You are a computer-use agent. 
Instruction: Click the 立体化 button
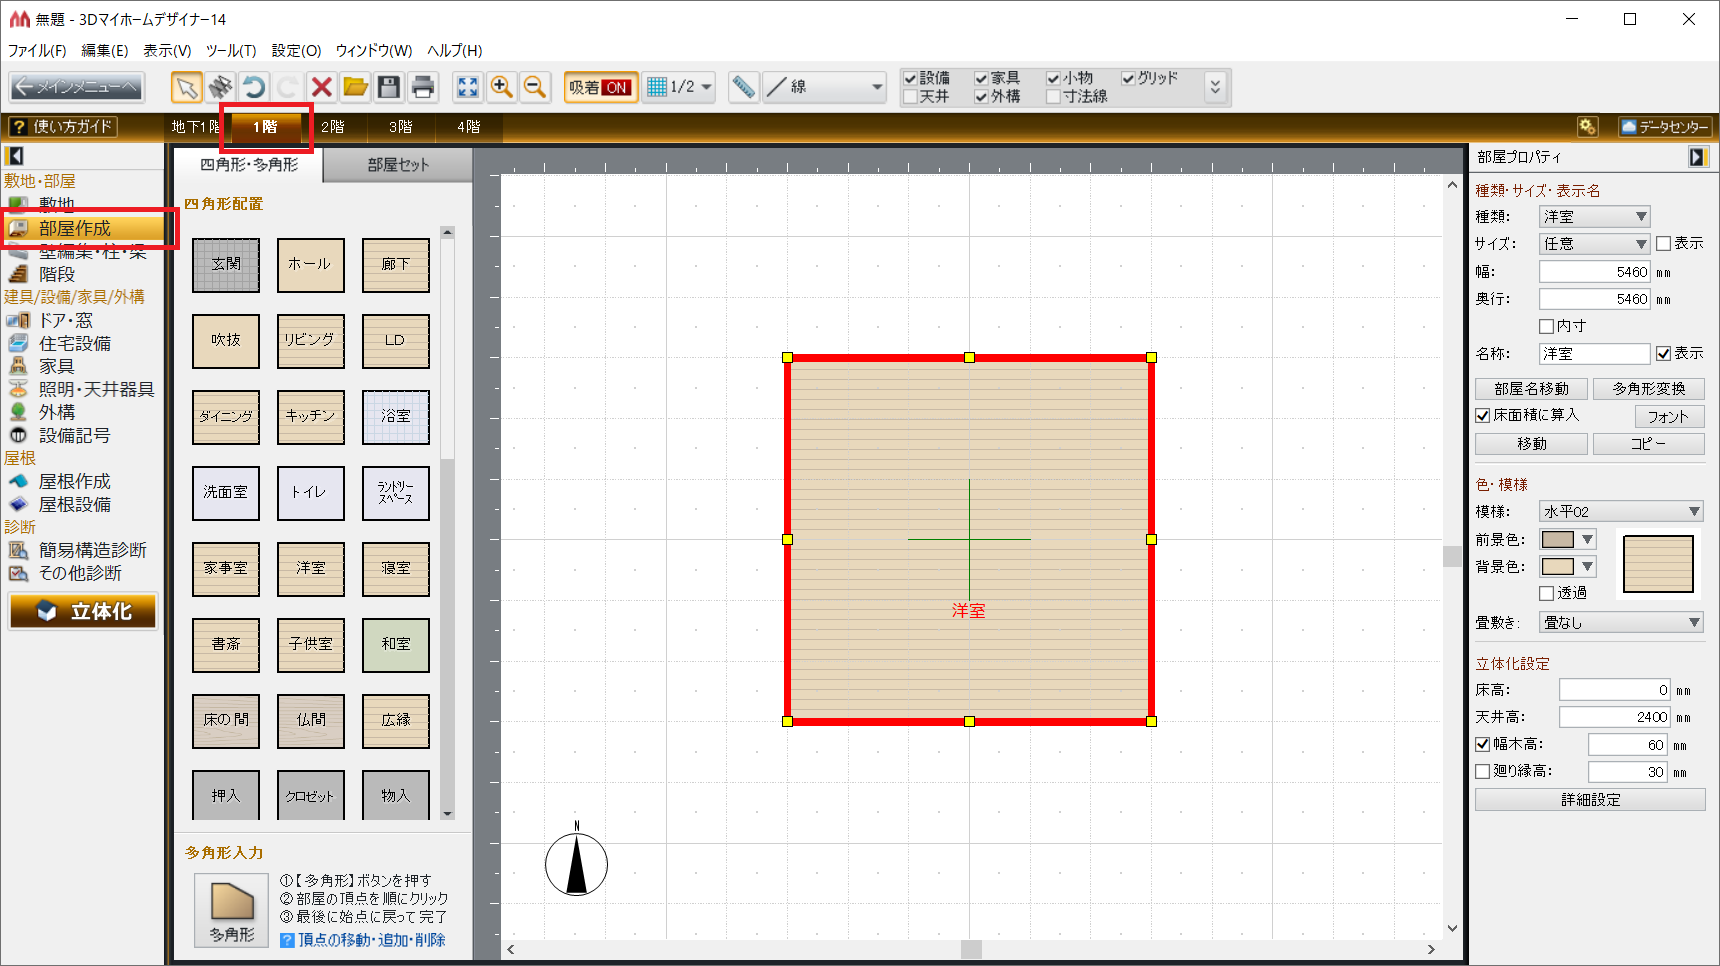pos(83,611)
